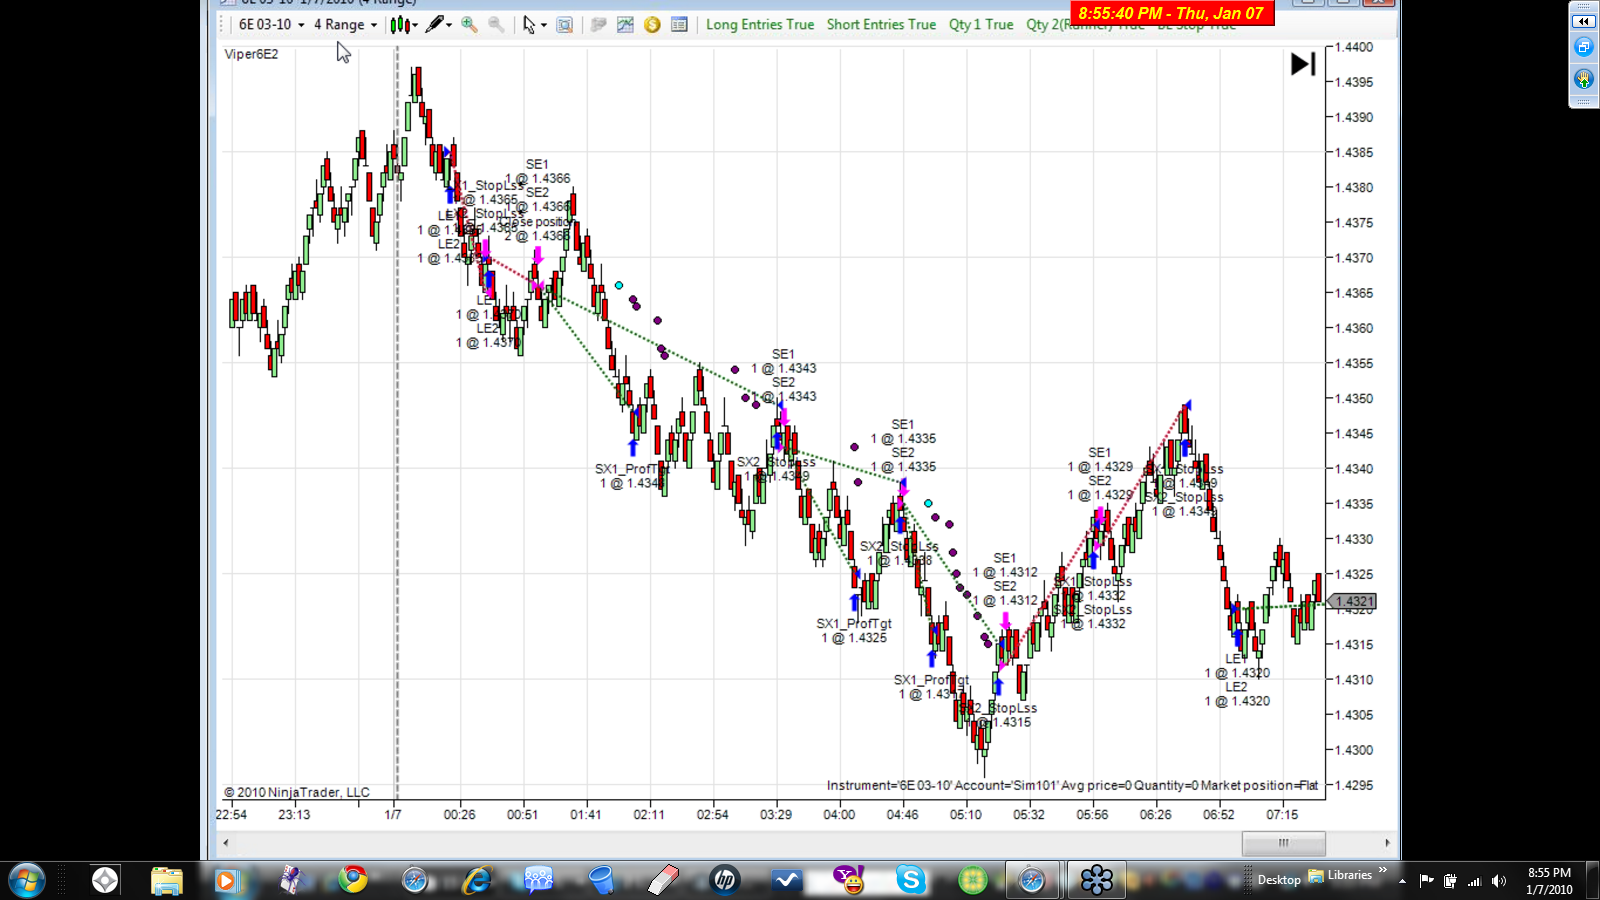The image size is (1600, 900).
Task: Open the blue checkmark app in taskbar
Action: [787, 880]
